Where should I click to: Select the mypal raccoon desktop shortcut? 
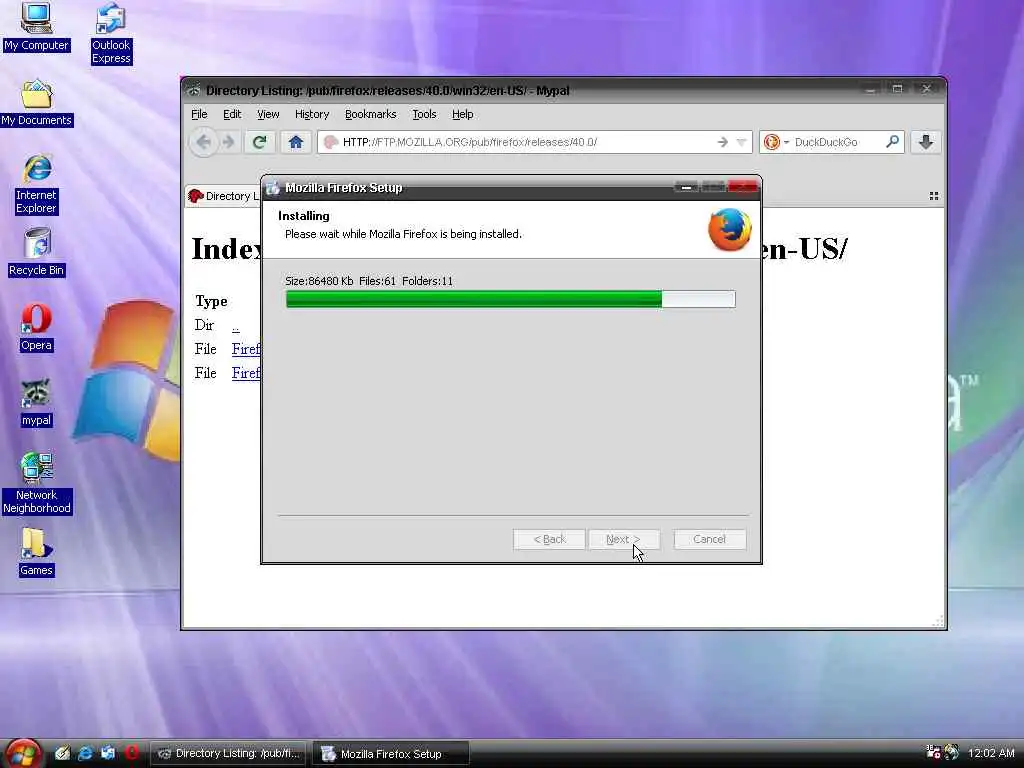(x=36, y=403)
